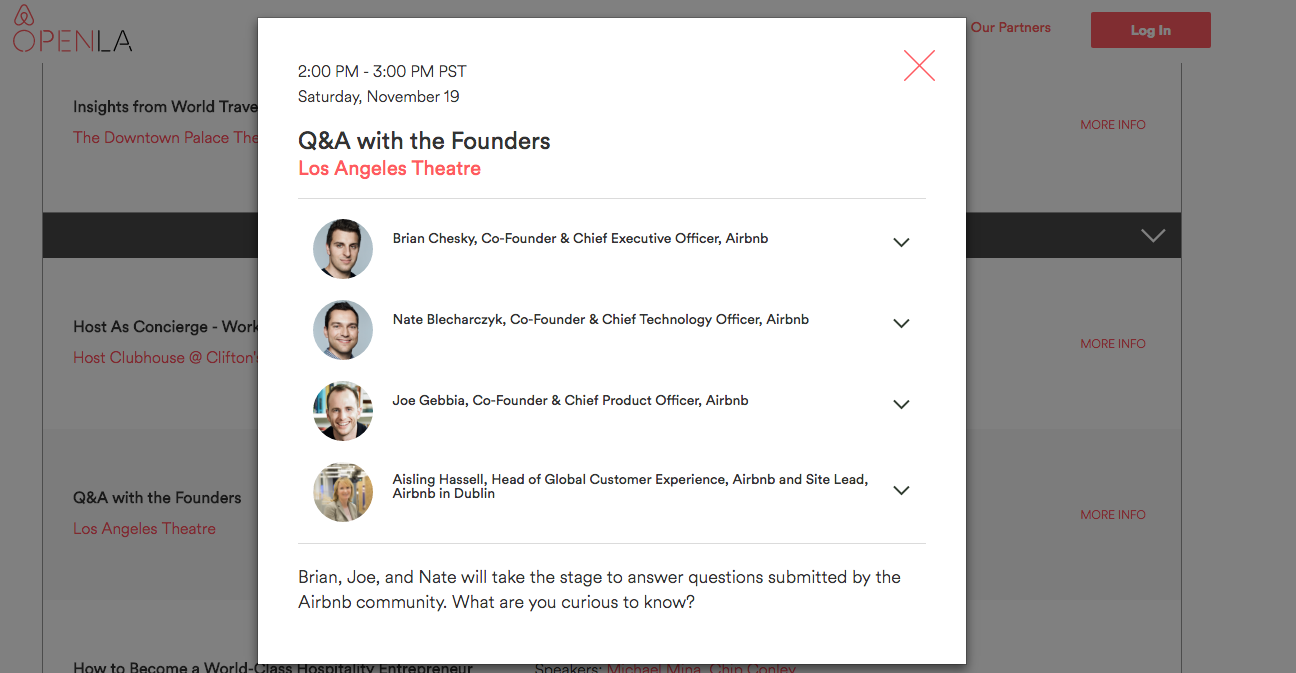Click Brian Chesky's profile photo
This screenshot has height=673, width=1296.
[x=343, y=249]
